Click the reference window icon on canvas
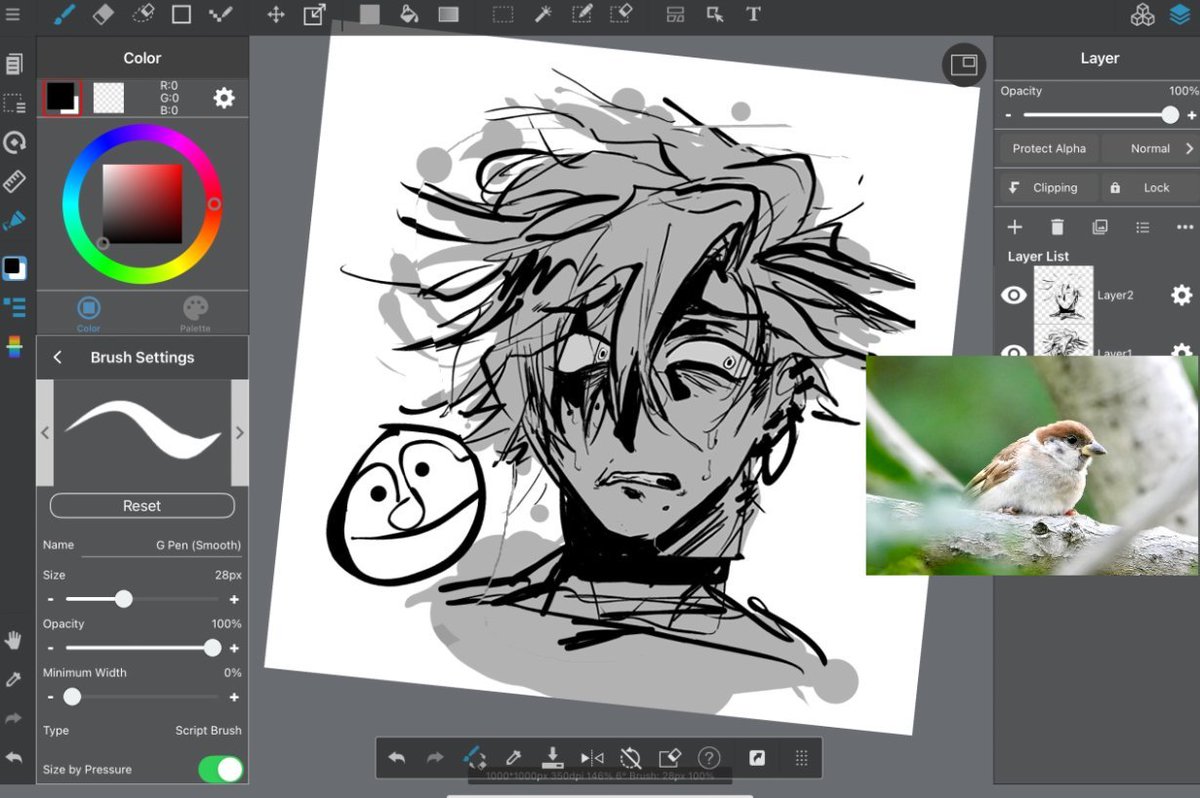Image resolution: width=1200 pixels, height=798 pixels. [x=964, y=65]
